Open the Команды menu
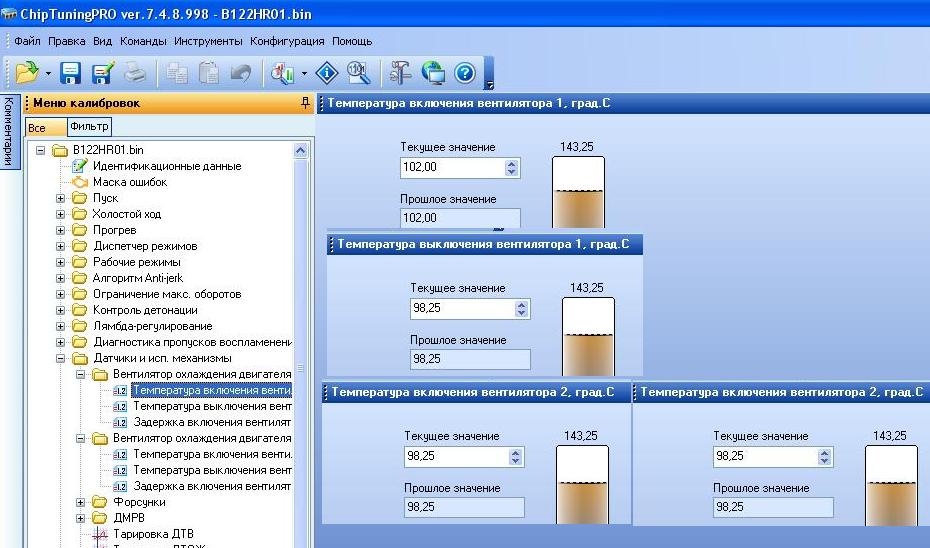Viewport: 930px width, 548px height. [x=143, y=42]
